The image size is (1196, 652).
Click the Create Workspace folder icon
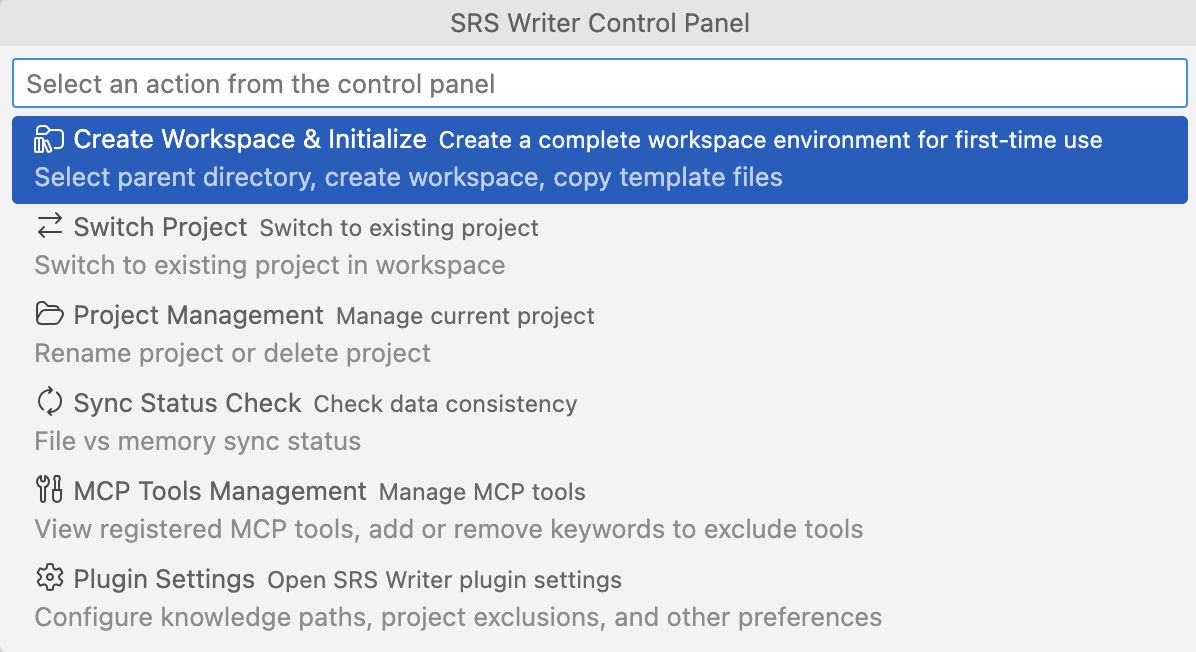tap(50, 139)
